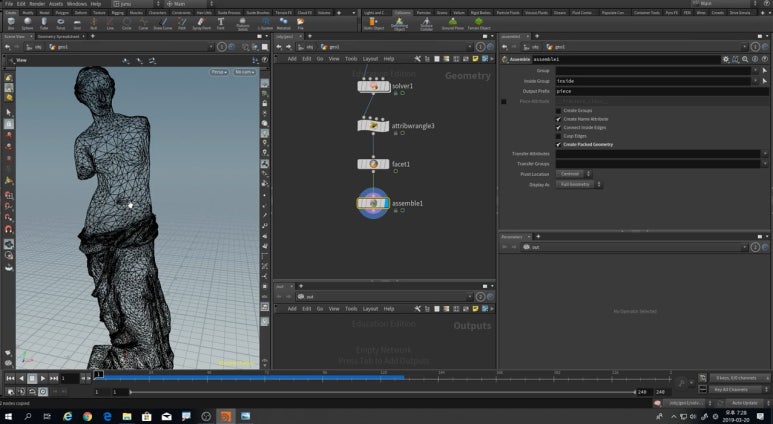
Task: Click the Ground Plane shelf tool
Action: pyautogui.click(x=453, y=23)
